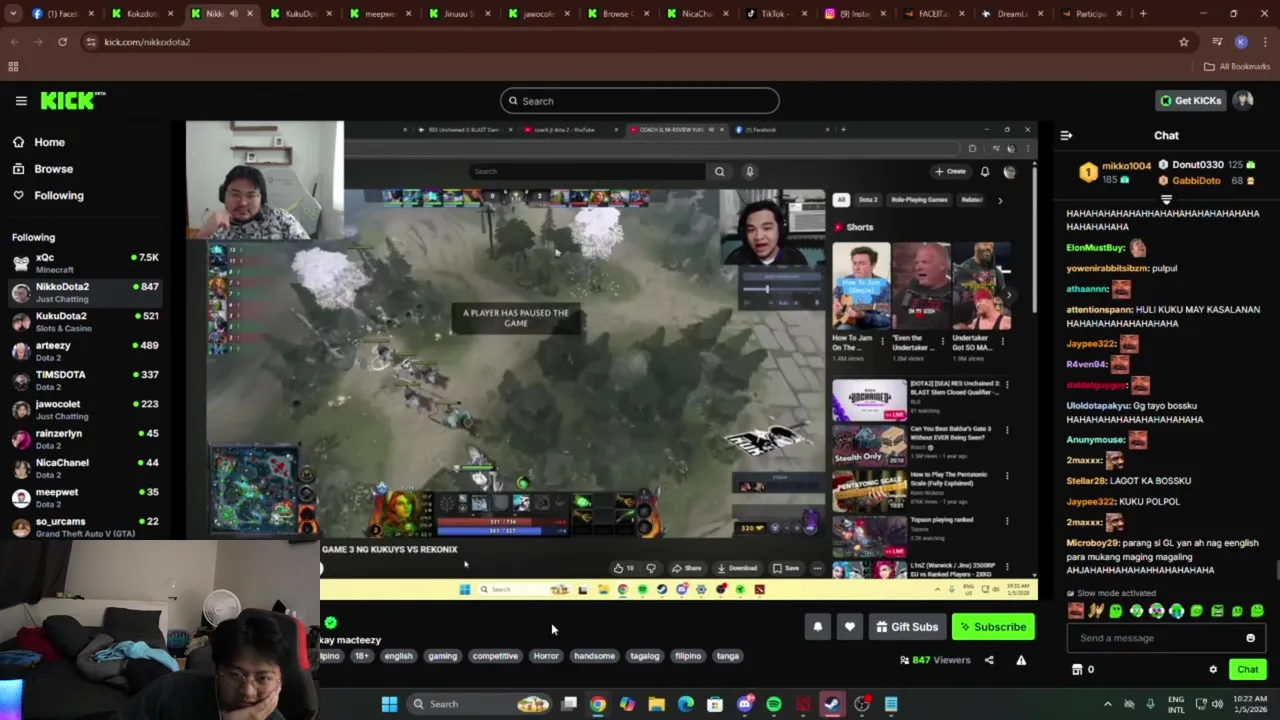Open KukuDota2 channel in Following list
1280x720 pixels.
(x=85, y=321)
